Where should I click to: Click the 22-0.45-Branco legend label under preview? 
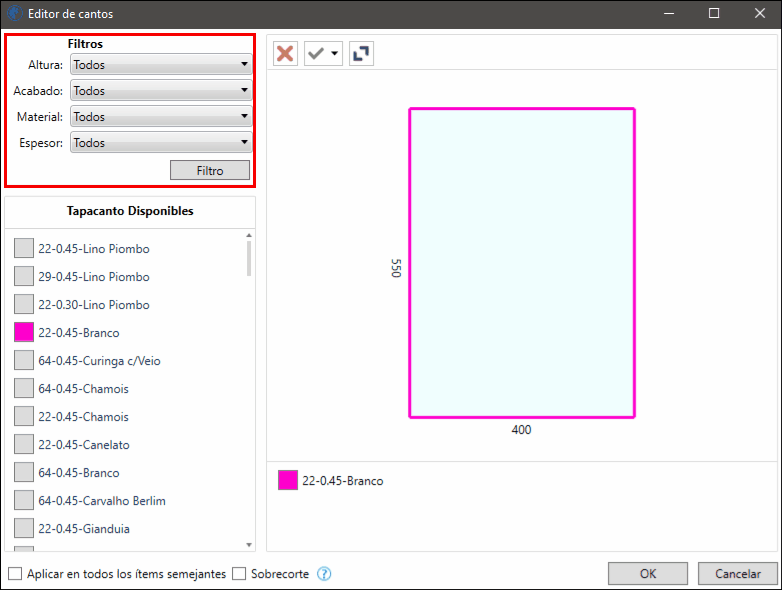tap(343, 481)
